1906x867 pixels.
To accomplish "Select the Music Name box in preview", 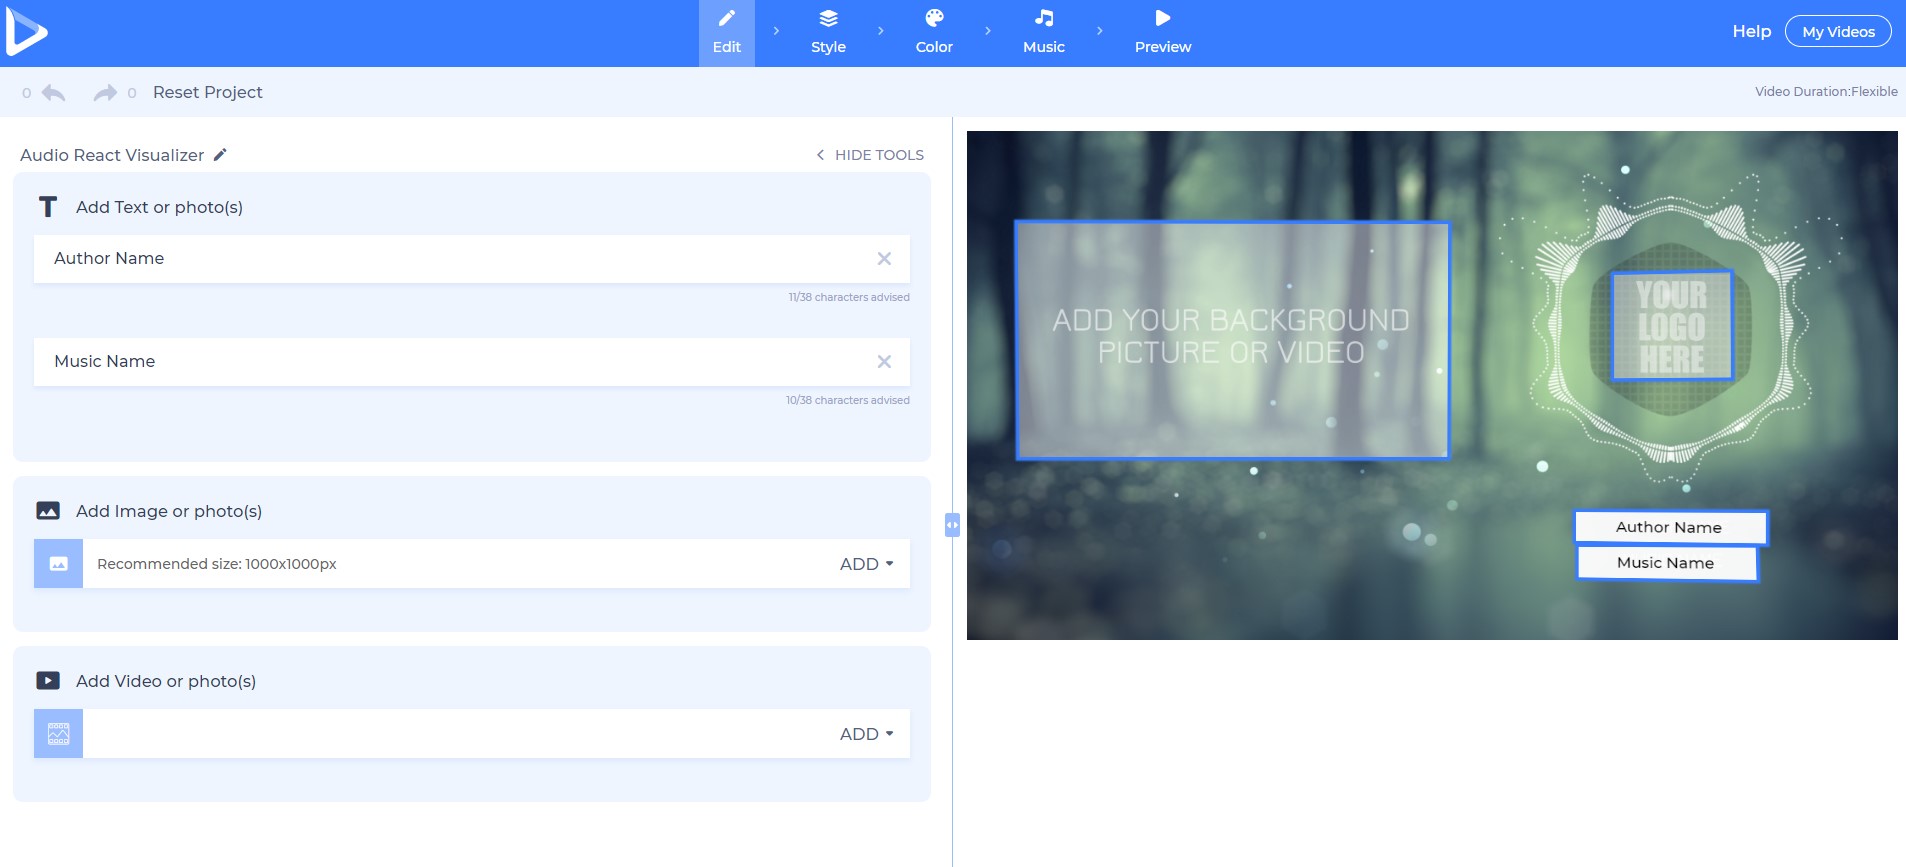I will coord(1667,563).
